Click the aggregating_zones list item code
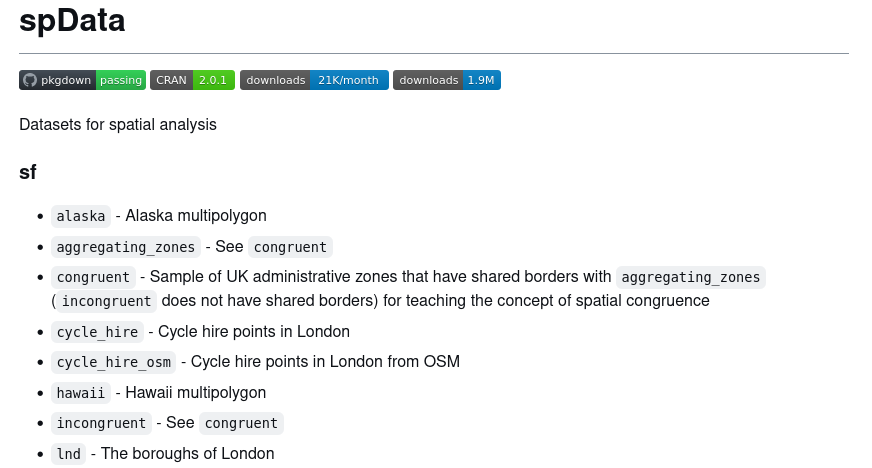 (x=126, y=247)
